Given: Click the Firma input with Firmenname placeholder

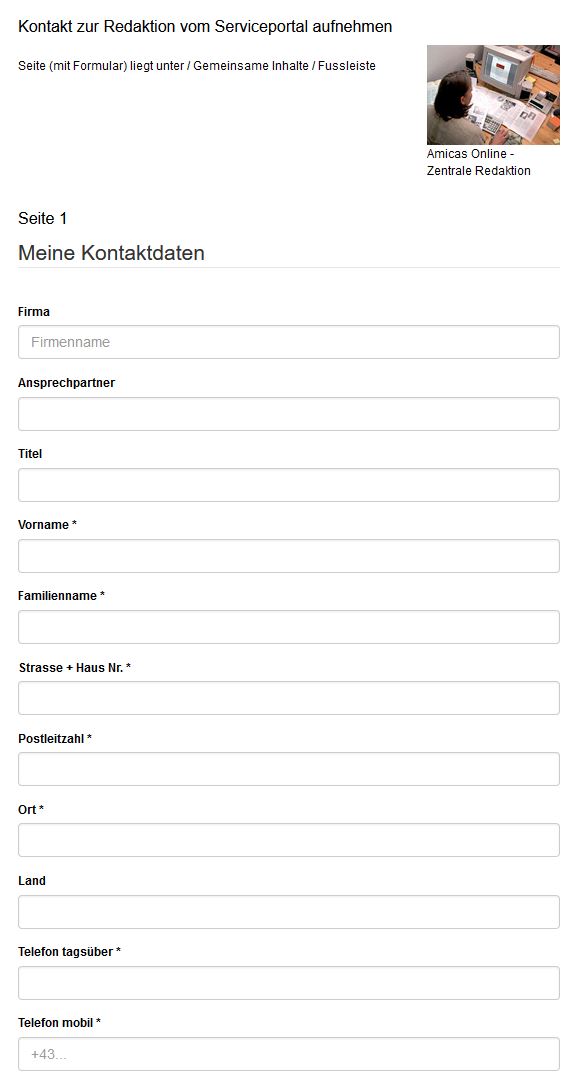Looking at the screenshot, I should coord(288,342).
